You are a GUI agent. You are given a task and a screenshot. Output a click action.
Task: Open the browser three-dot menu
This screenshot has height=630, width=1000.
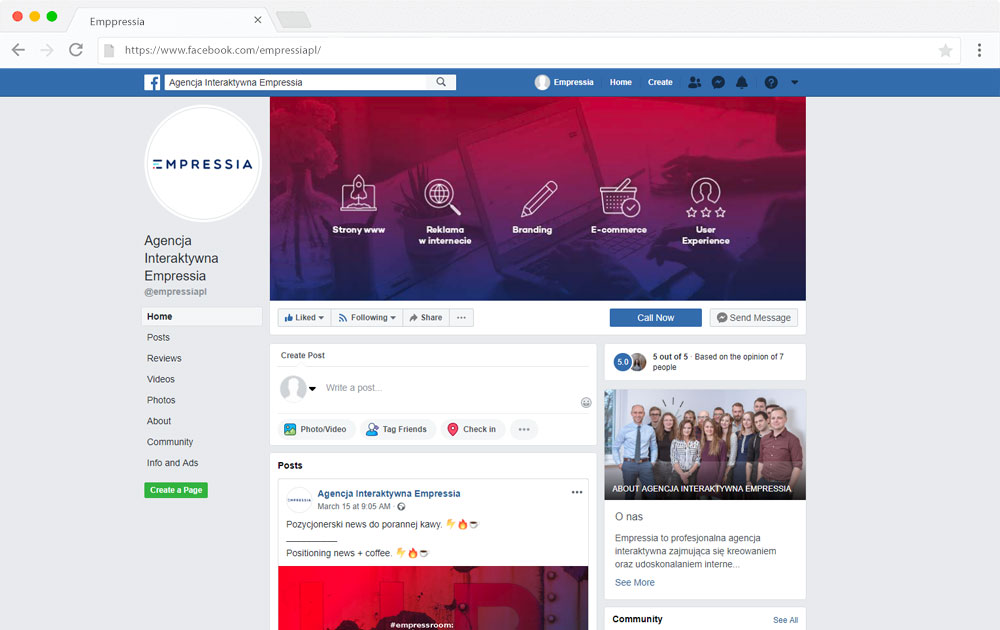tap(979, 50)
